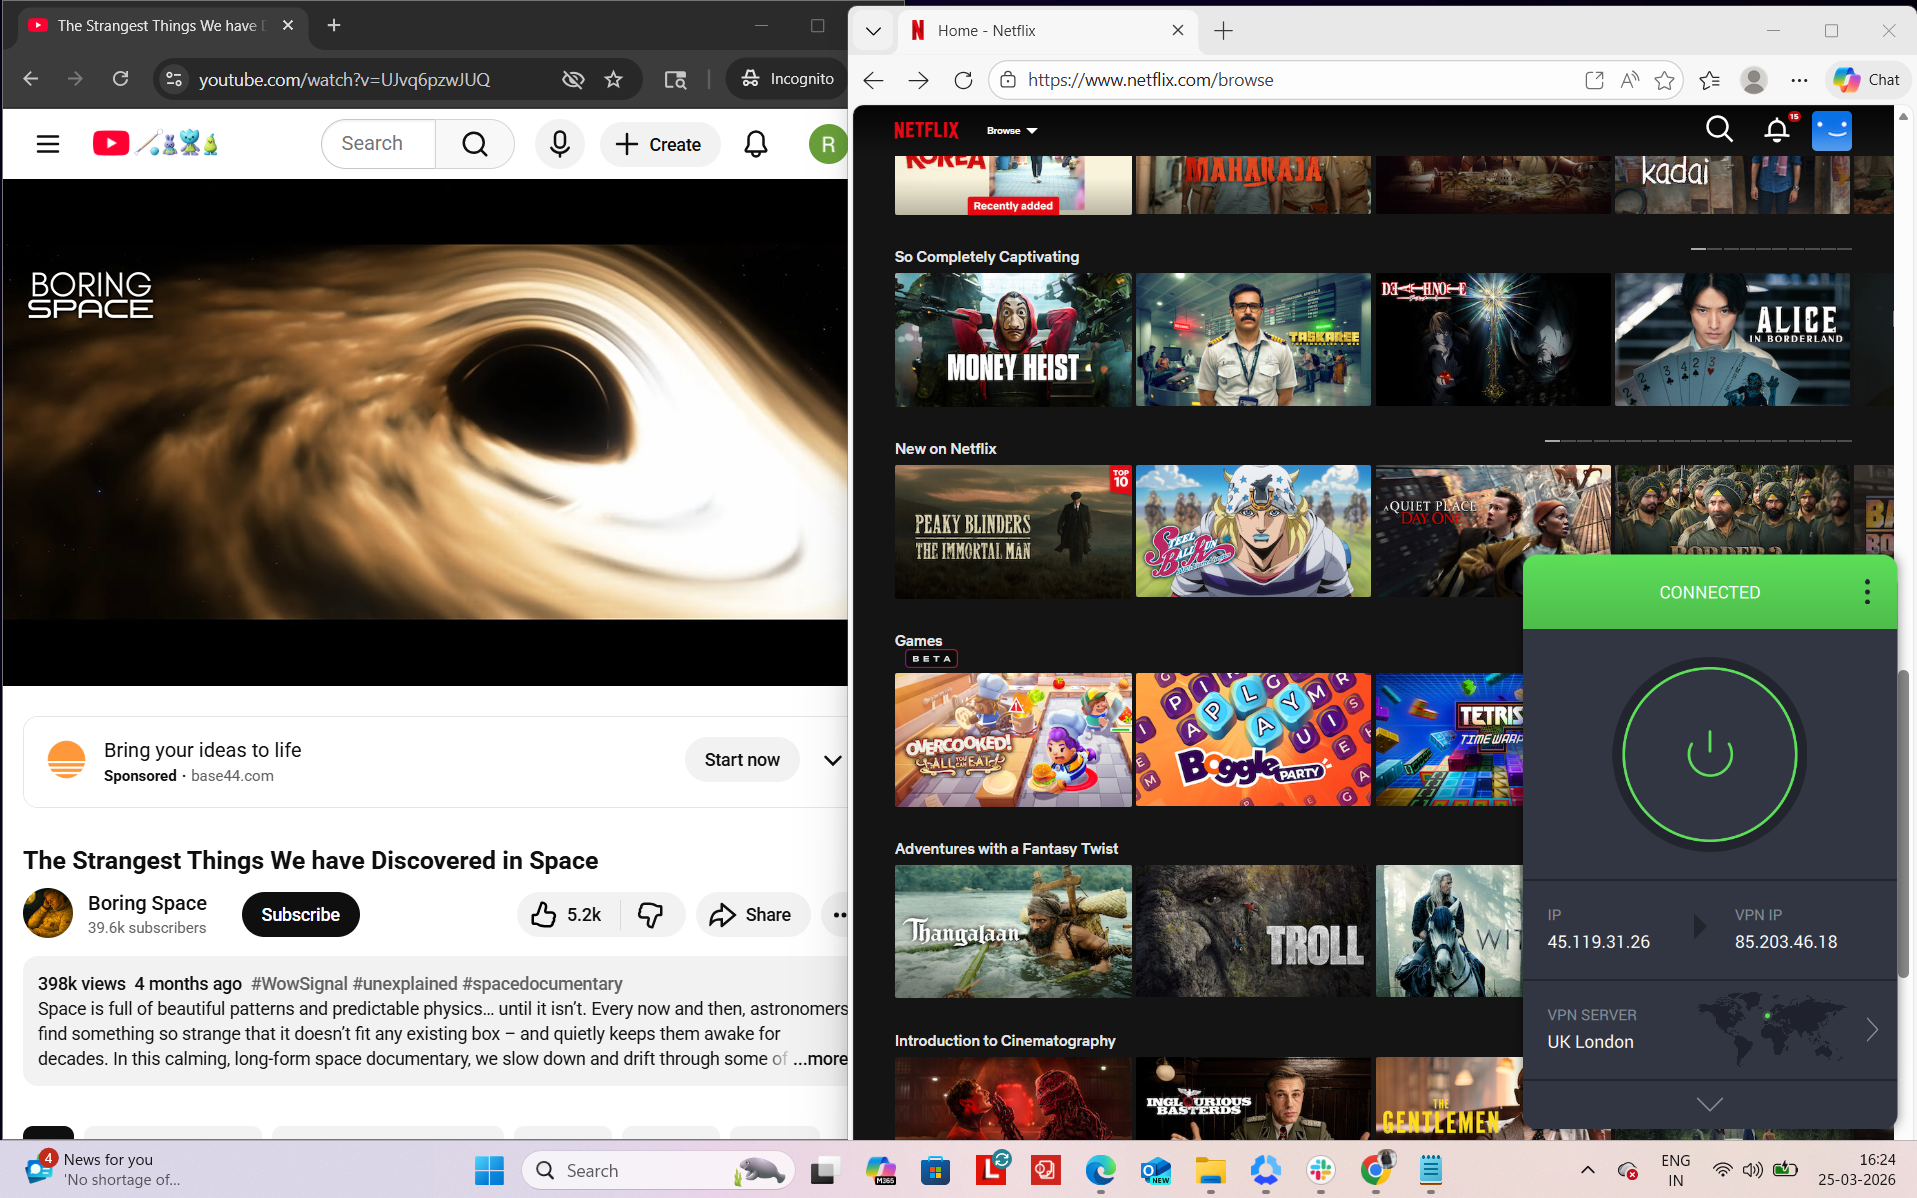Screen dimensions: 1917x1198
Task: Click the New on Netflix row progress indicator
Action: click(x=1697, y=439)
